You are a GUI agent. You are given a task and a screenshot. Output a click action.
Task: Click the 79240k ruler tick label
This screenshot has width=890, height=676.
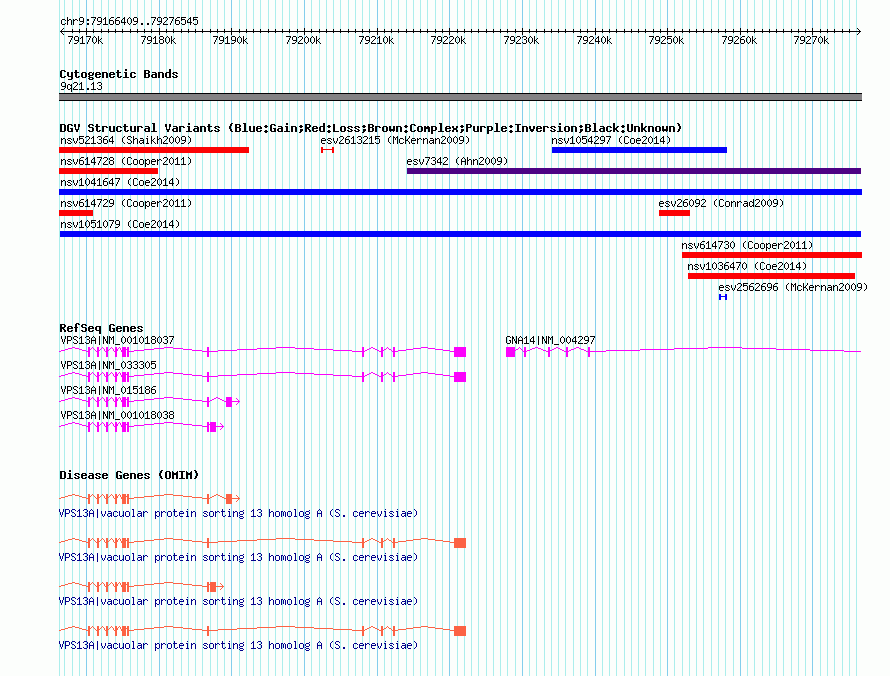(x=594, y=40)
